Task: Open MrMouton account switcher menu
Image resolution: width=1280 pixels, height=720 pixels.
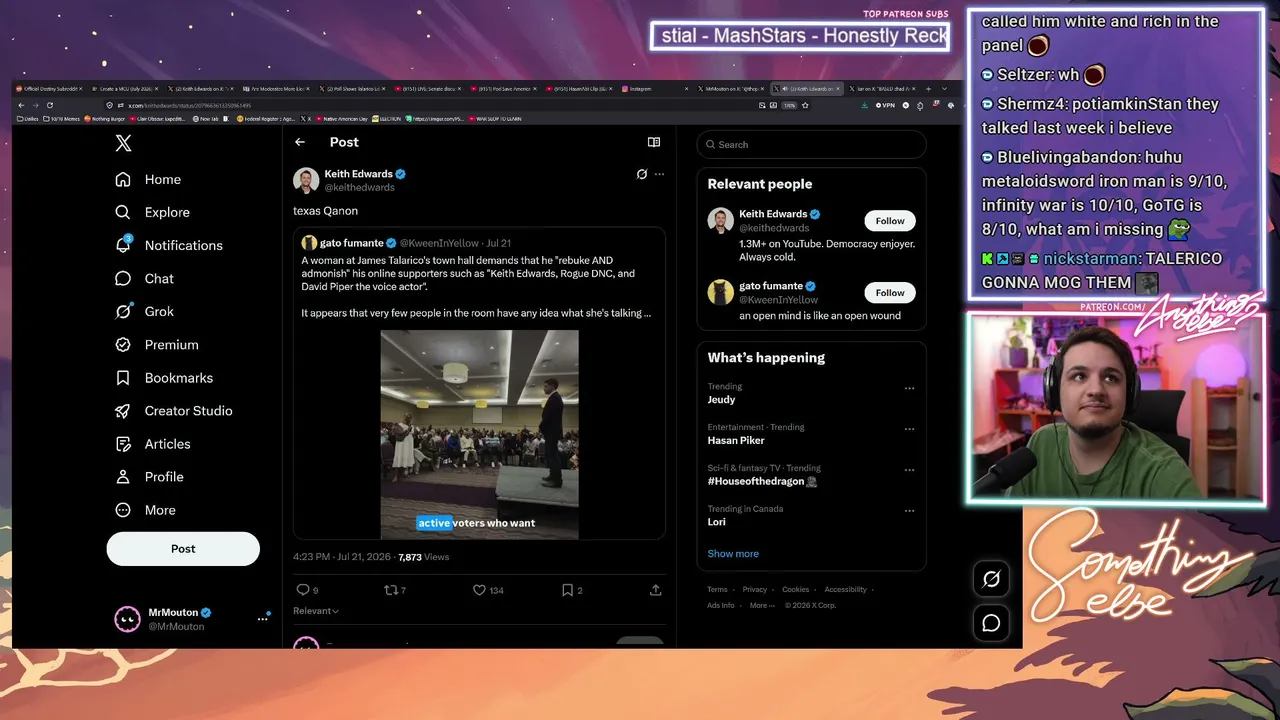Action: [263, 619]
